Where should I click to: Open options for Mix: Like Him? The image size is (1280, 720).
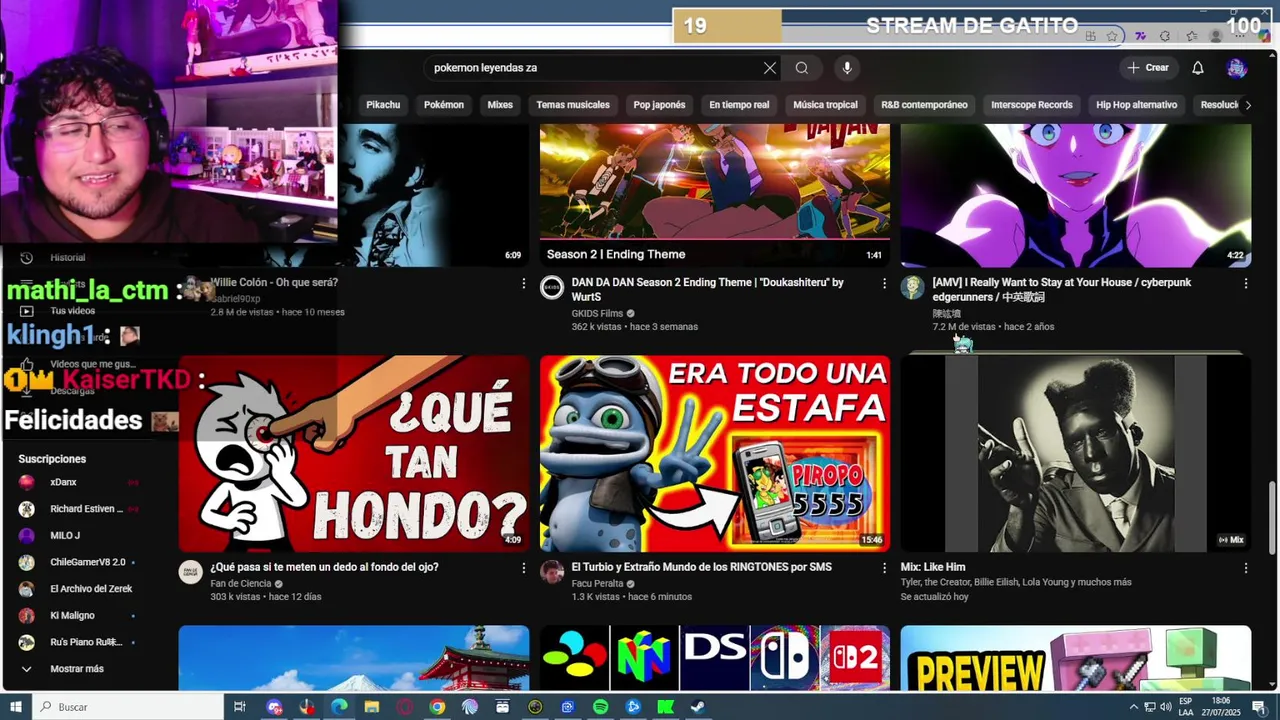point(1245,568)
